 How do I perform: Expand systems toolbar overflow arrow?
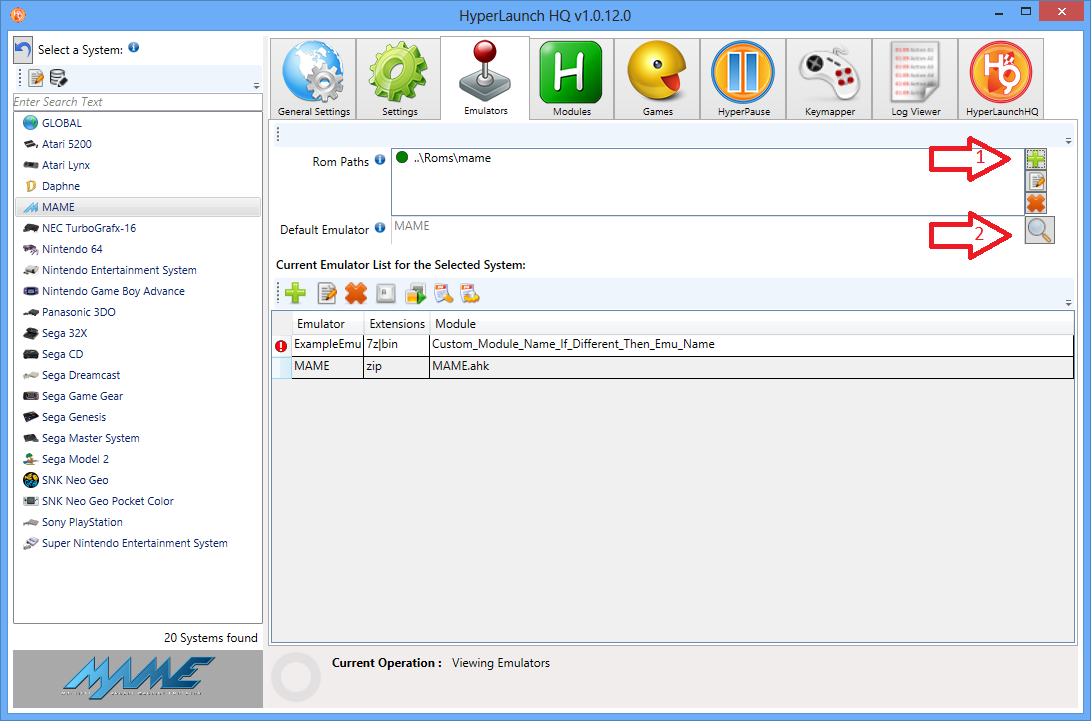pos(257,86)
